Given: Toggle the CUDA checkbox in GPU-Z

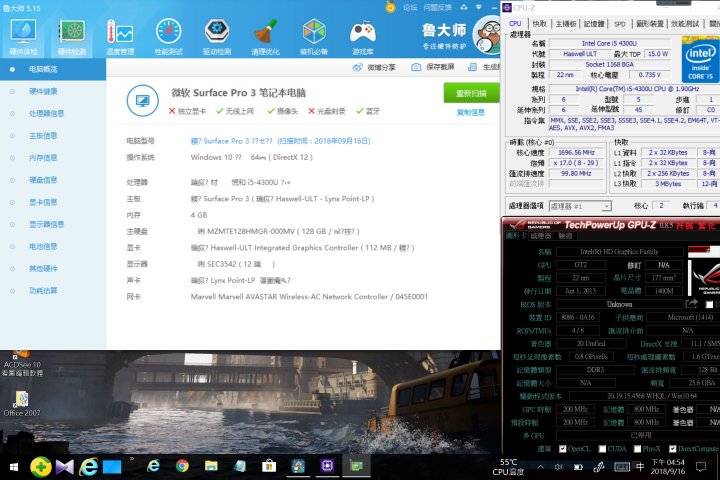Looking at the screenshot, I should [602, 449].
